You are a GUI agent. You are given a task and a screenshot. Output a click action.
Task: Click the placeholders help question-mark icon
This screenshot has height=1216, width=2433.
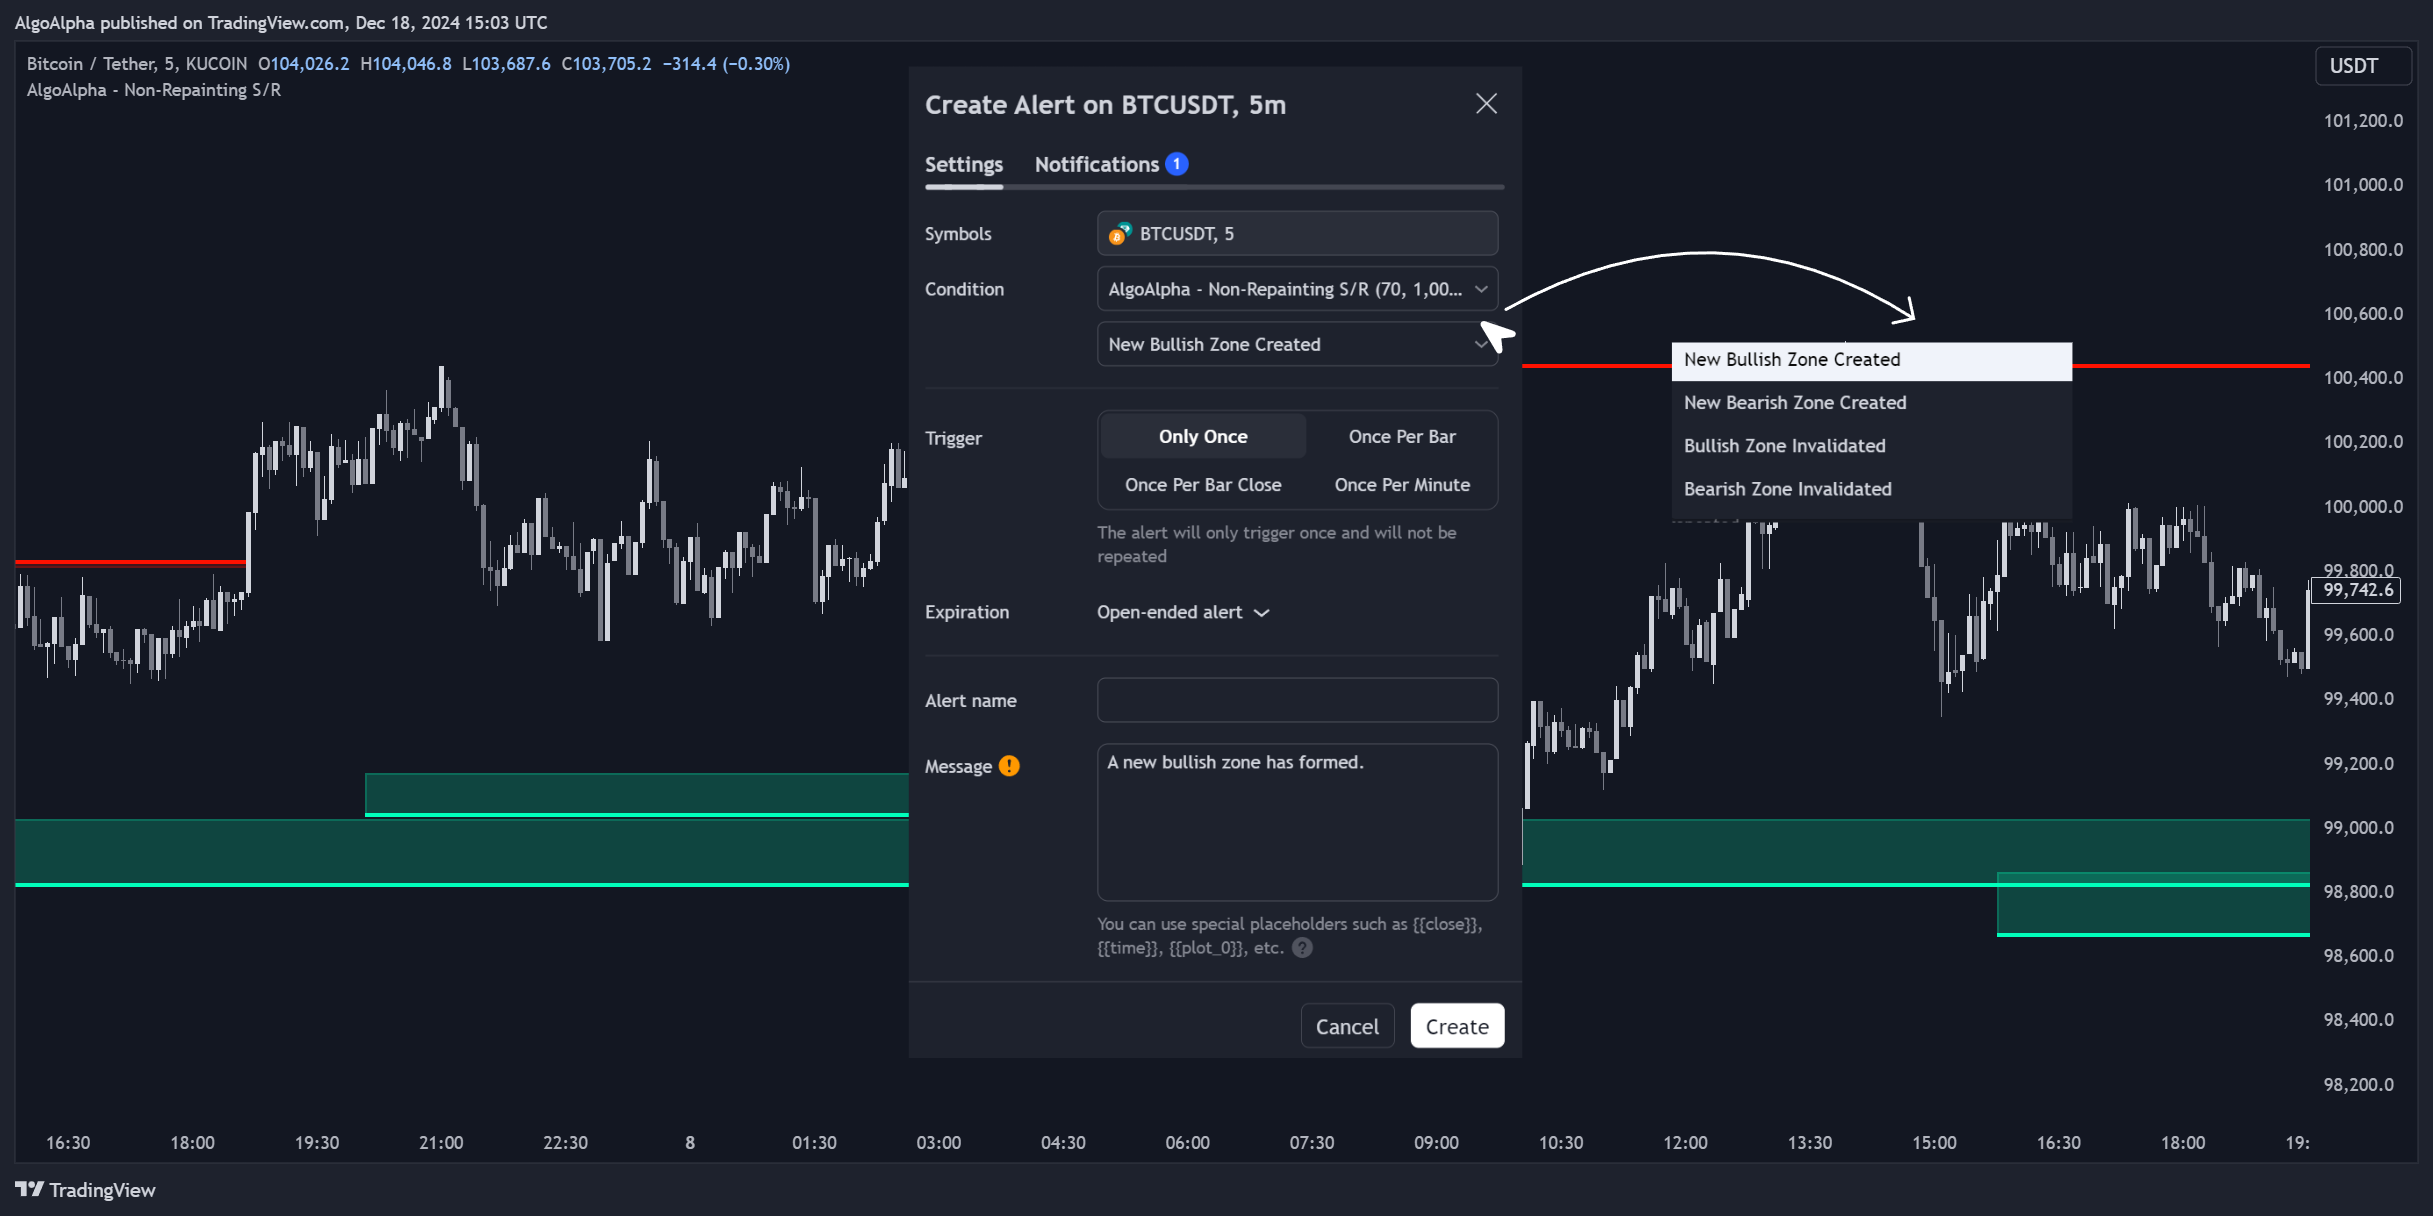(x=1302, y=948)
